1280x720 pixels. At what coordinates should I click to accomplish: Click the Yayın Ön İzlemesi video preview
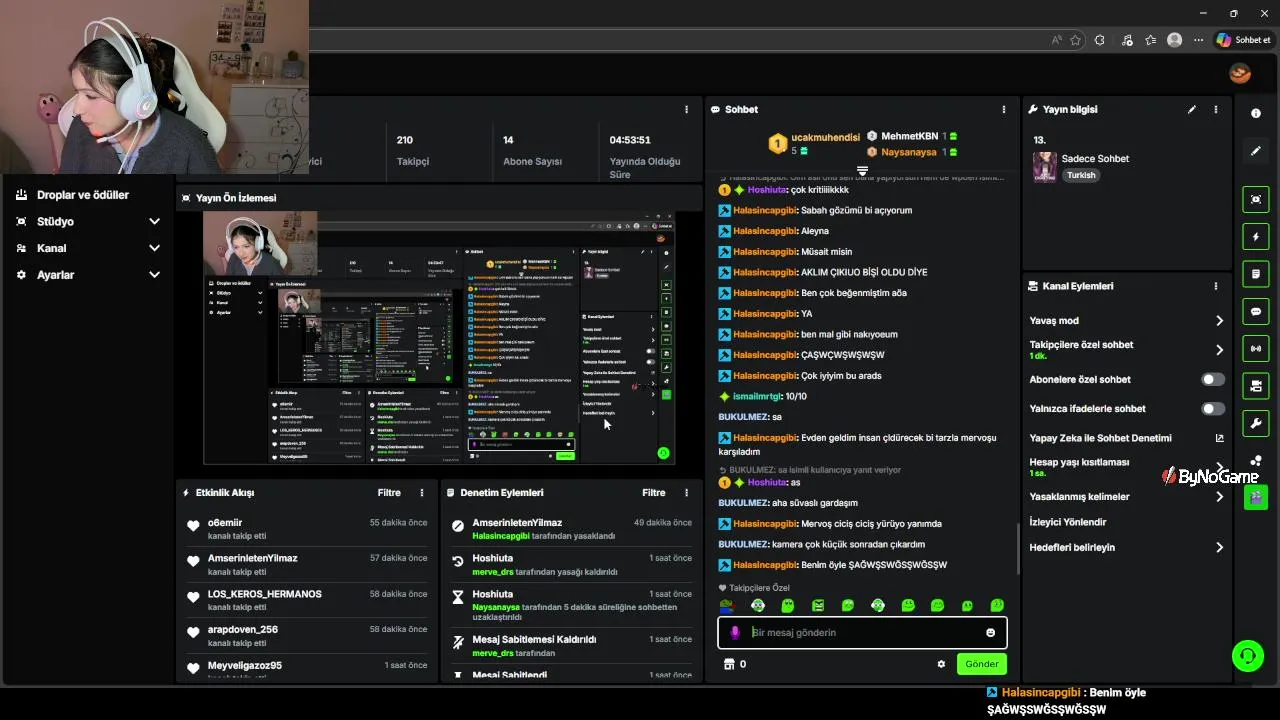pyautogui.click(x=439, y=338)
